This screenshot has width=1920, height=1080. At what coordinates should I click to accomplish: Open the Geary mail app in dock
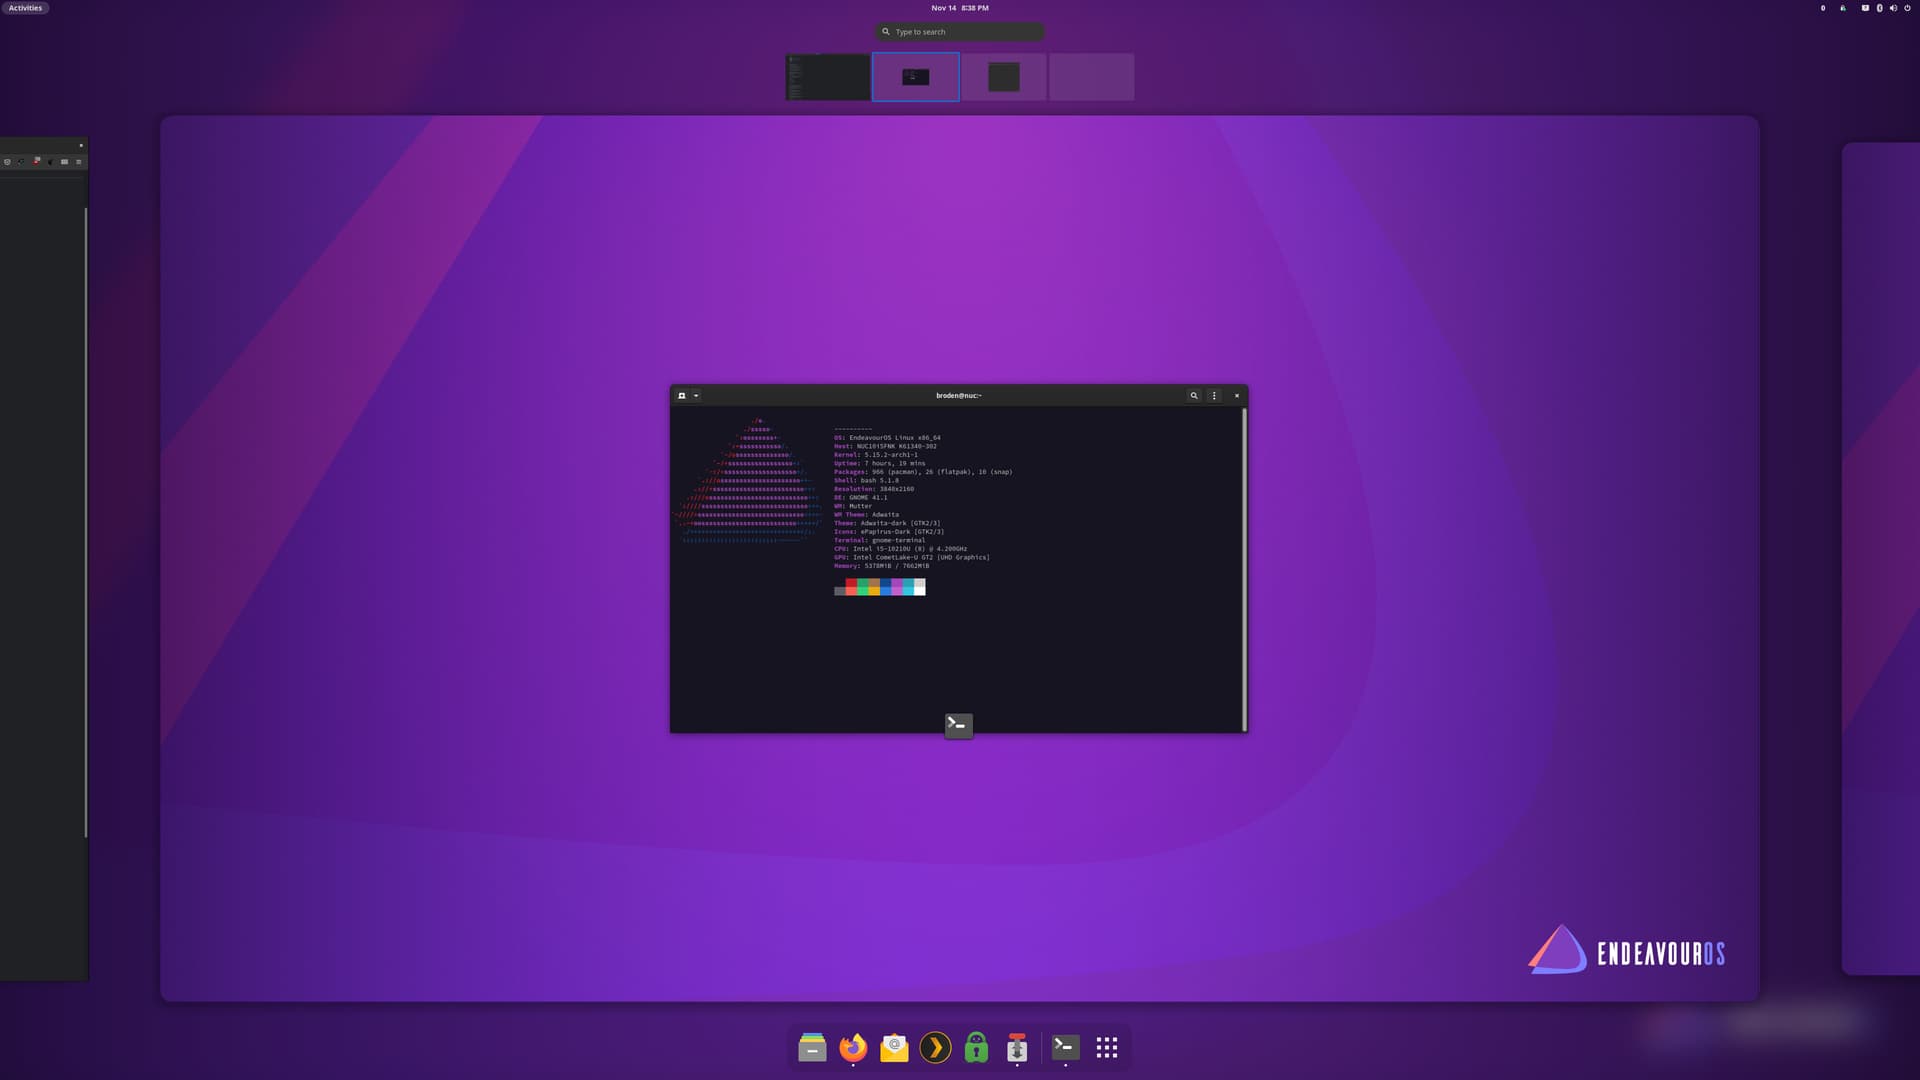tap(894, 1047)
